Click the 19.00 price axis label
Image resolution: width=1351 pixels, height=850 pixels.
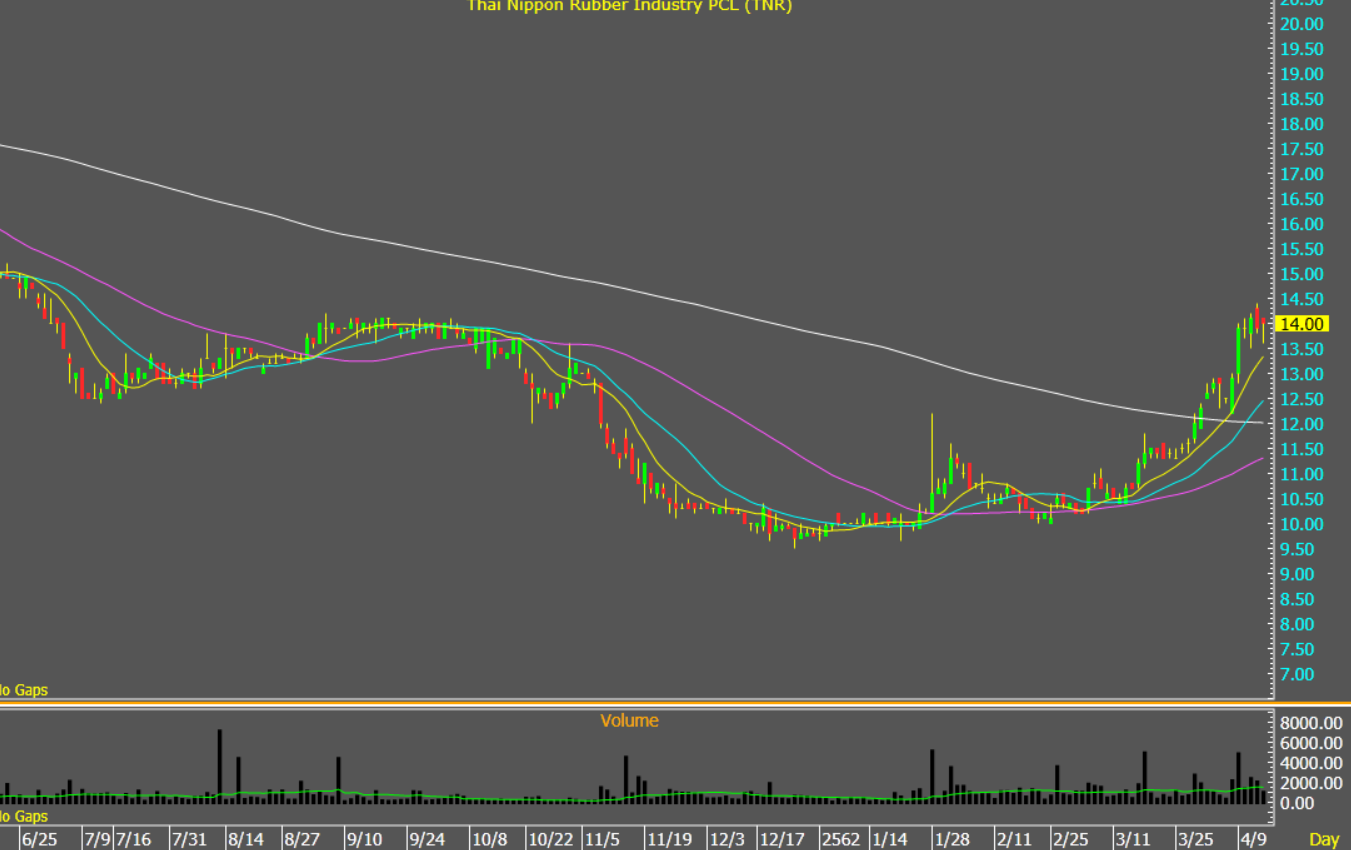pos(1303,74)
